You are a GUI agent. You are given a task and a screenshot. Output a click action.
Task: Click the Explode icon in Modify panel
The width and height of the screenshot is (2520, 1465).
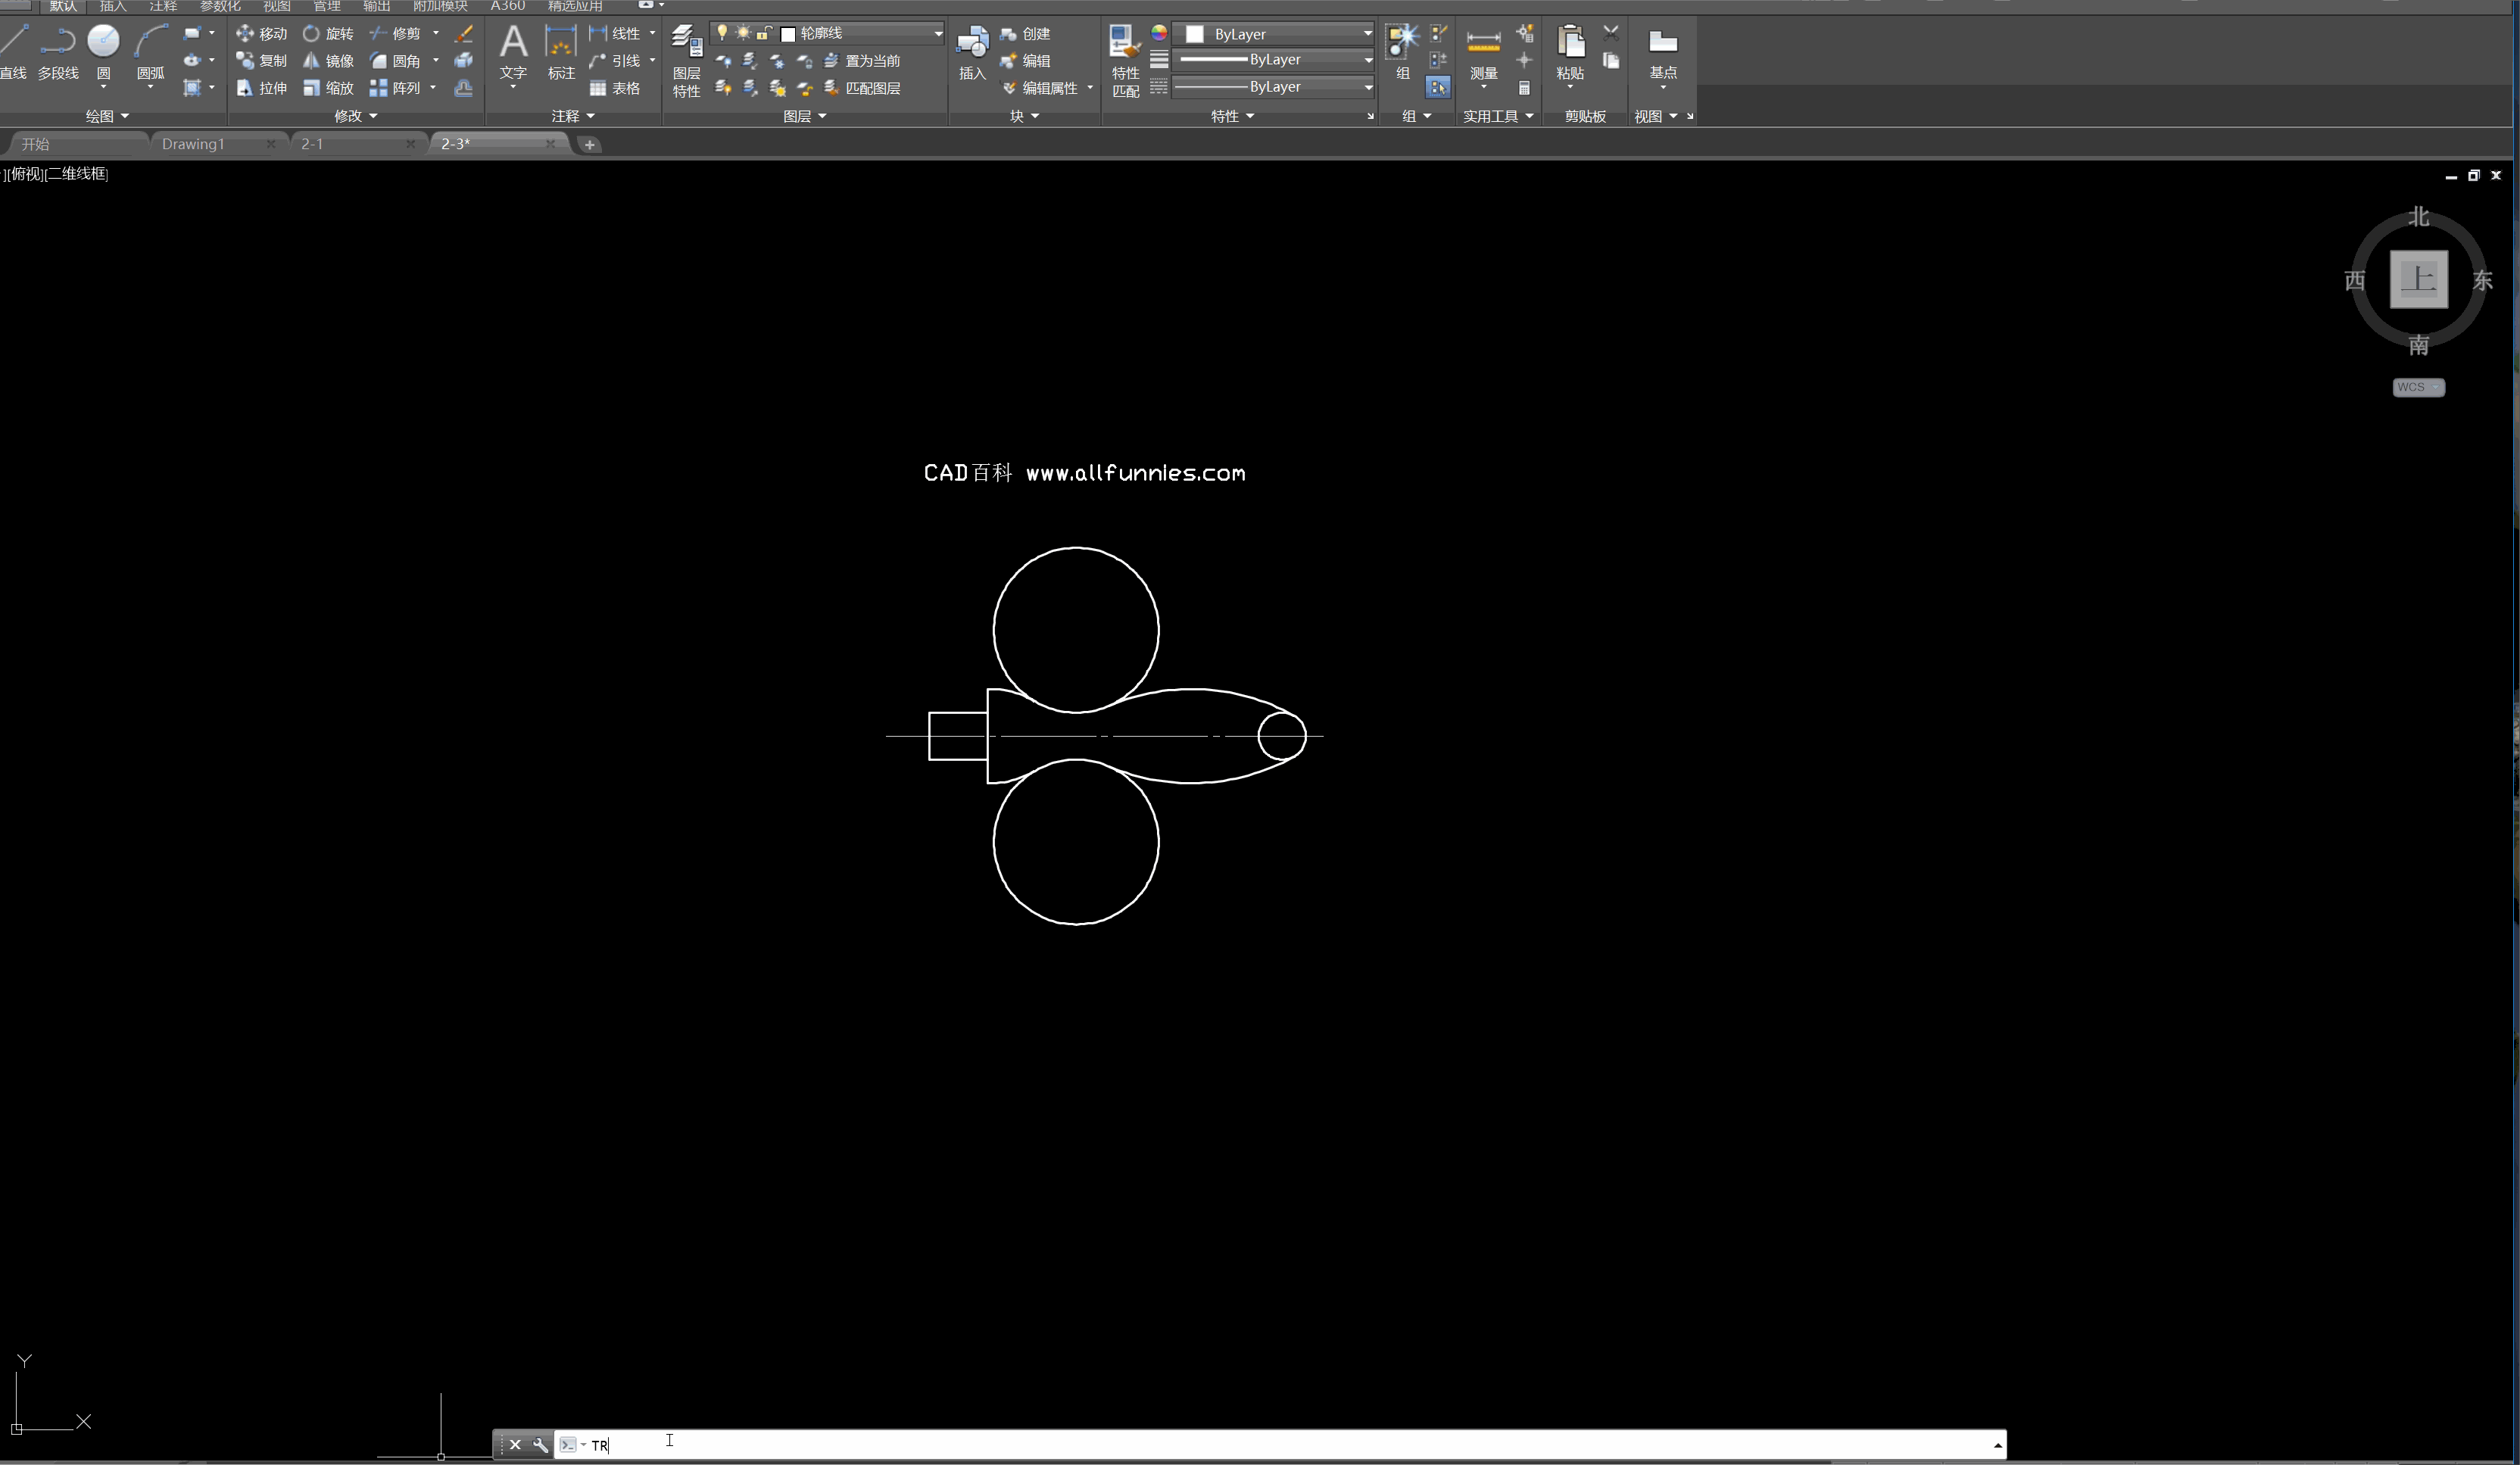(x=464, y=60)
